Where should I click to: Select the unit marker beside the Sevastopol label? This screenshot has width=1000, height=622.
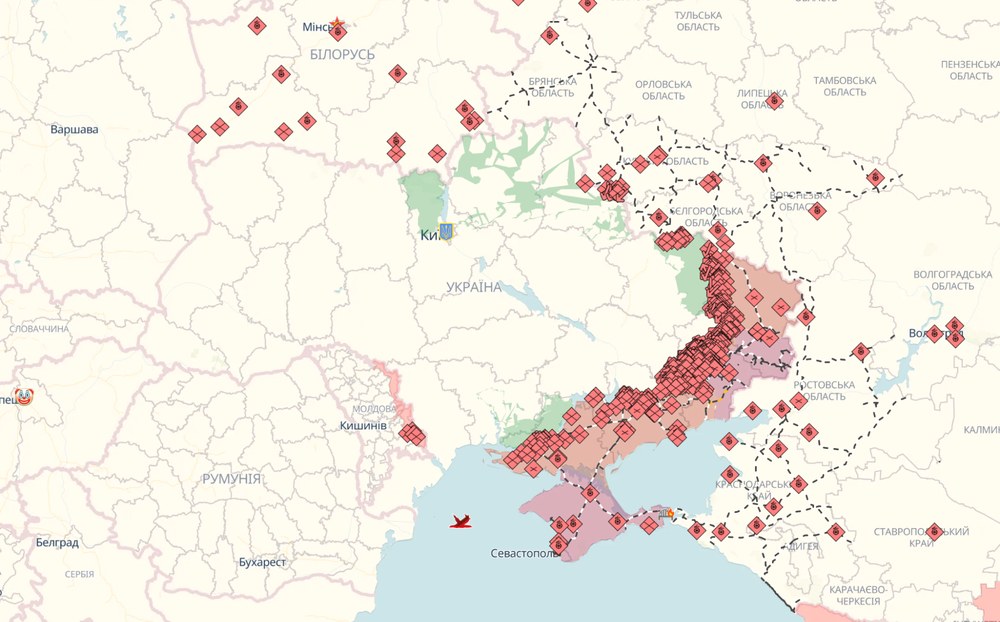point(558,544)
